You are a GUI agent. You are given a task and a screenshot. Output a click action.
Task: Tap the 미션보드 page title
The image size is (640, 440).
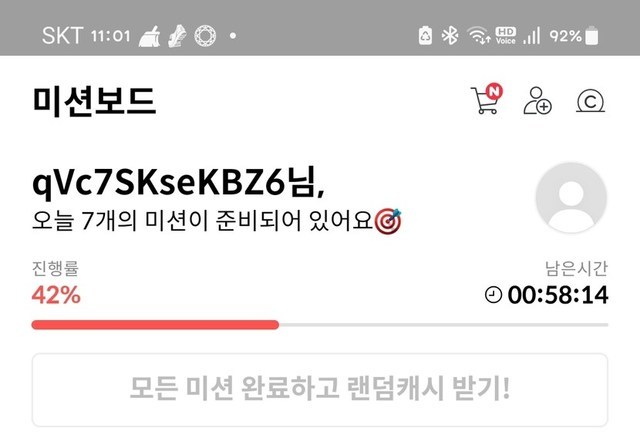click(x=94, y=101)
